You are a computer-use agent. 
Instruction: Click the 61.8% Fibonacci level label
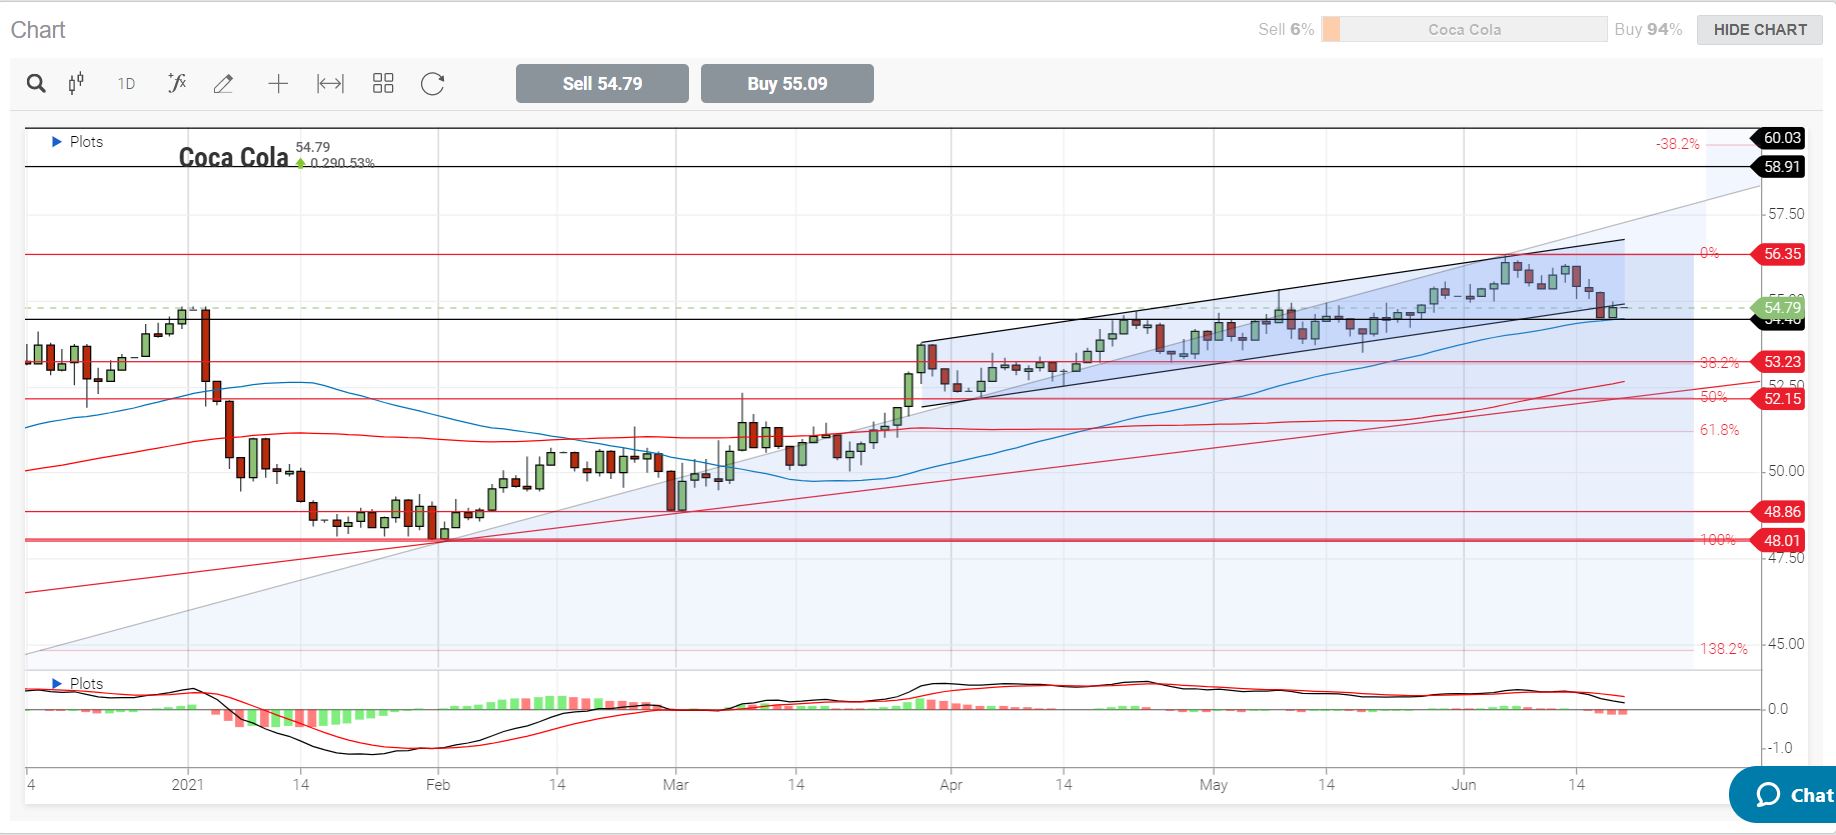[x=1719, y=430]
